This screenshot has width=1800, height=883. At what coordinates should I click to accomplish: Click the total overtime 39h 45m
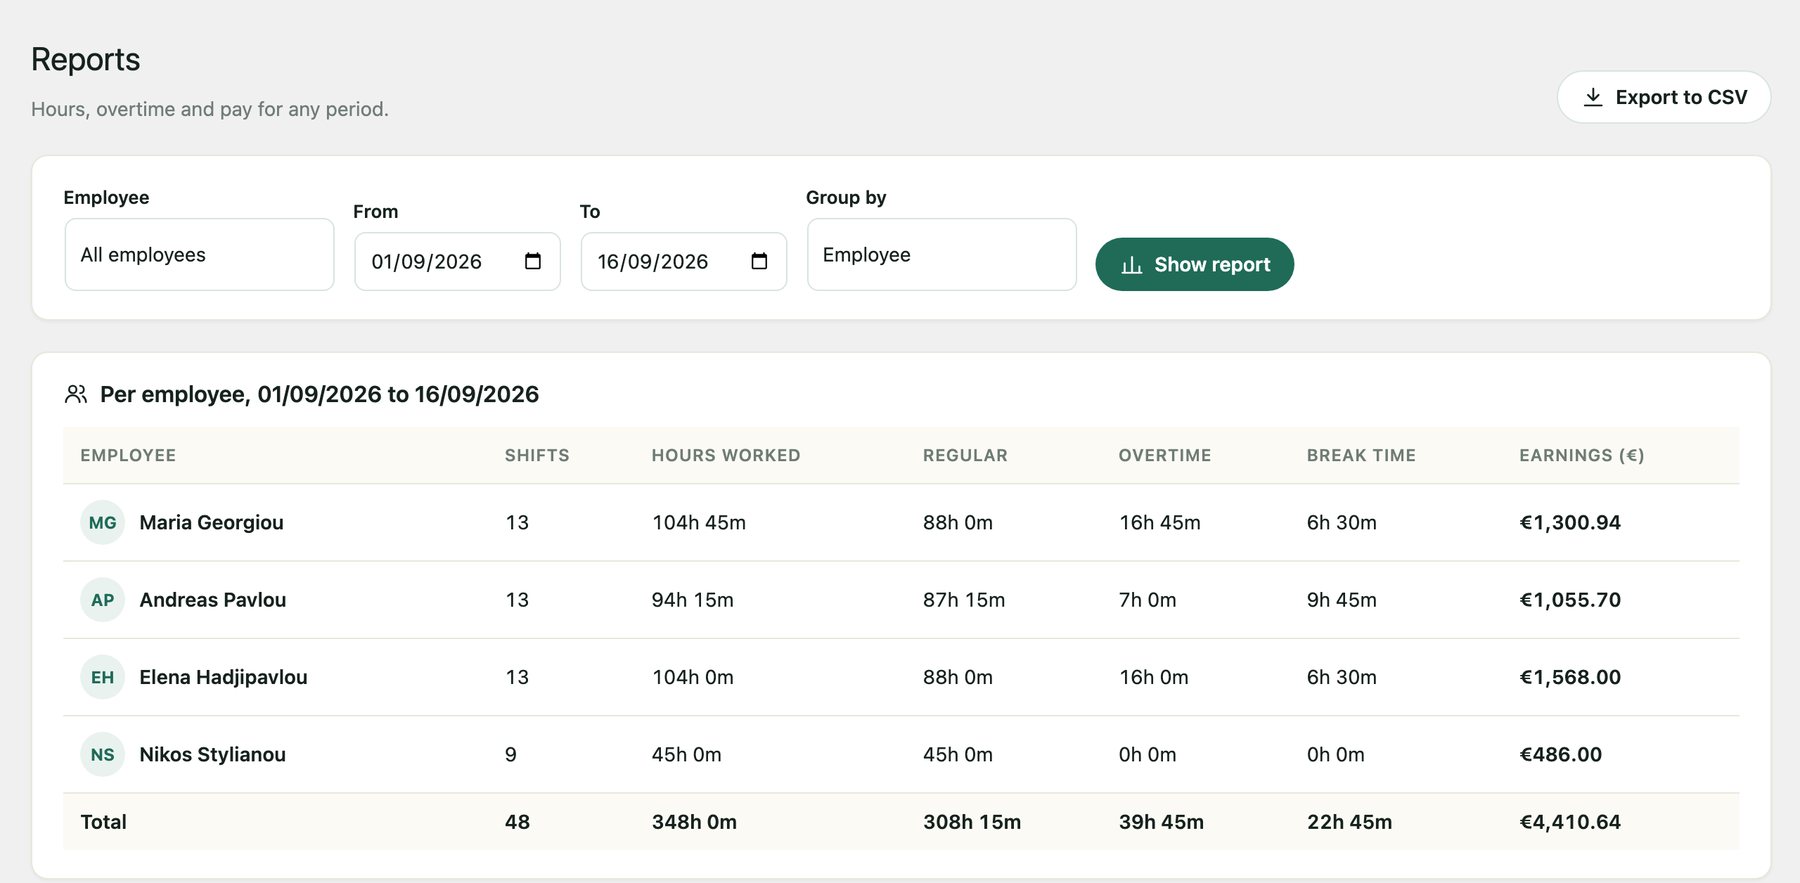(x=1161, y=822)
